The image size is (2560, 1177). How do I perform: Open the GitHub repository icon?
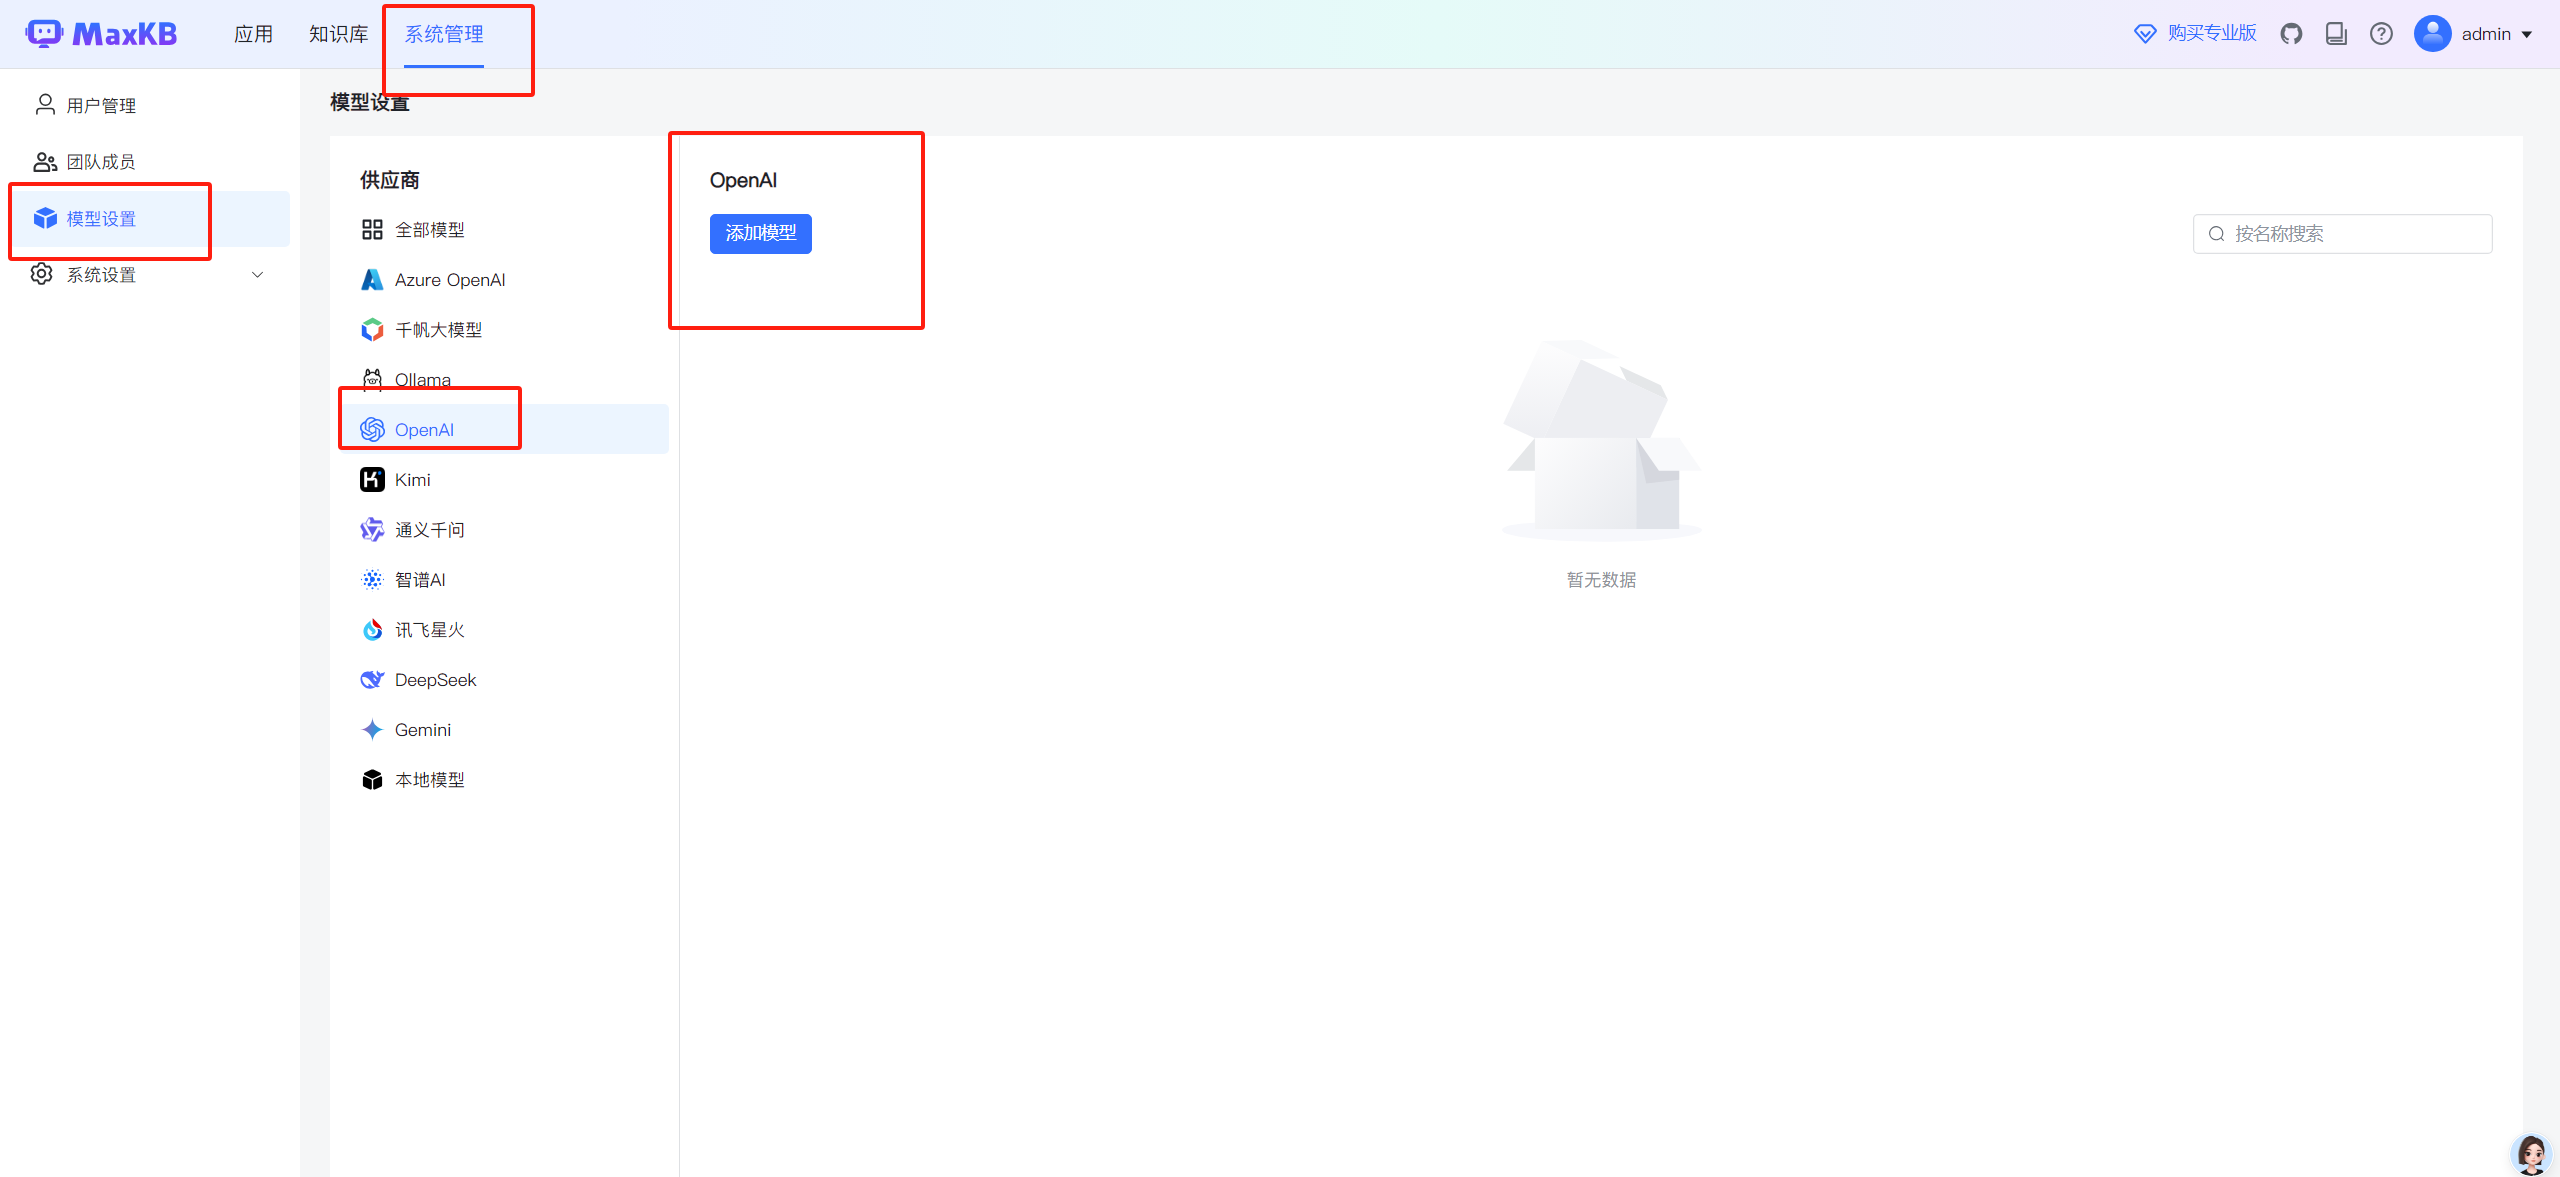(x=2291, y=33)
